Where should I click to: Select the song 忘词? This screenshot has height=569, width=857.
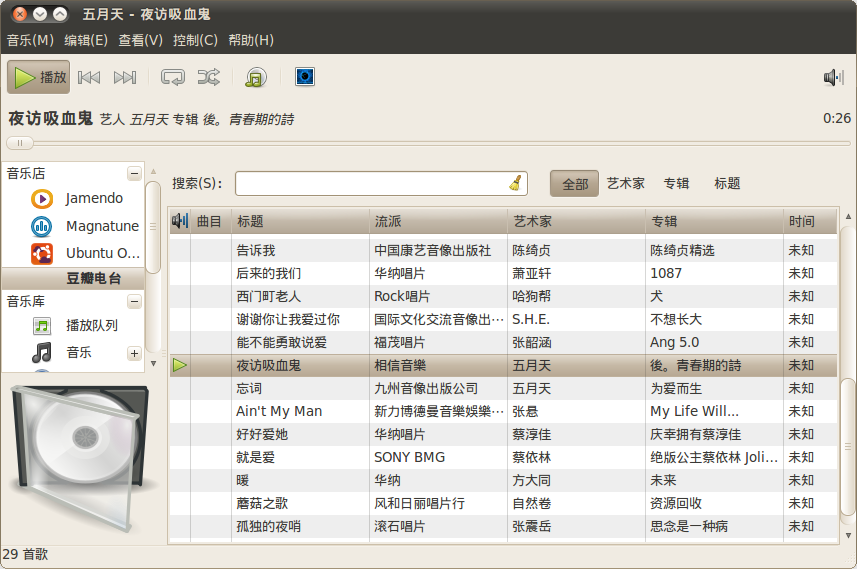[x=249, y=389]
